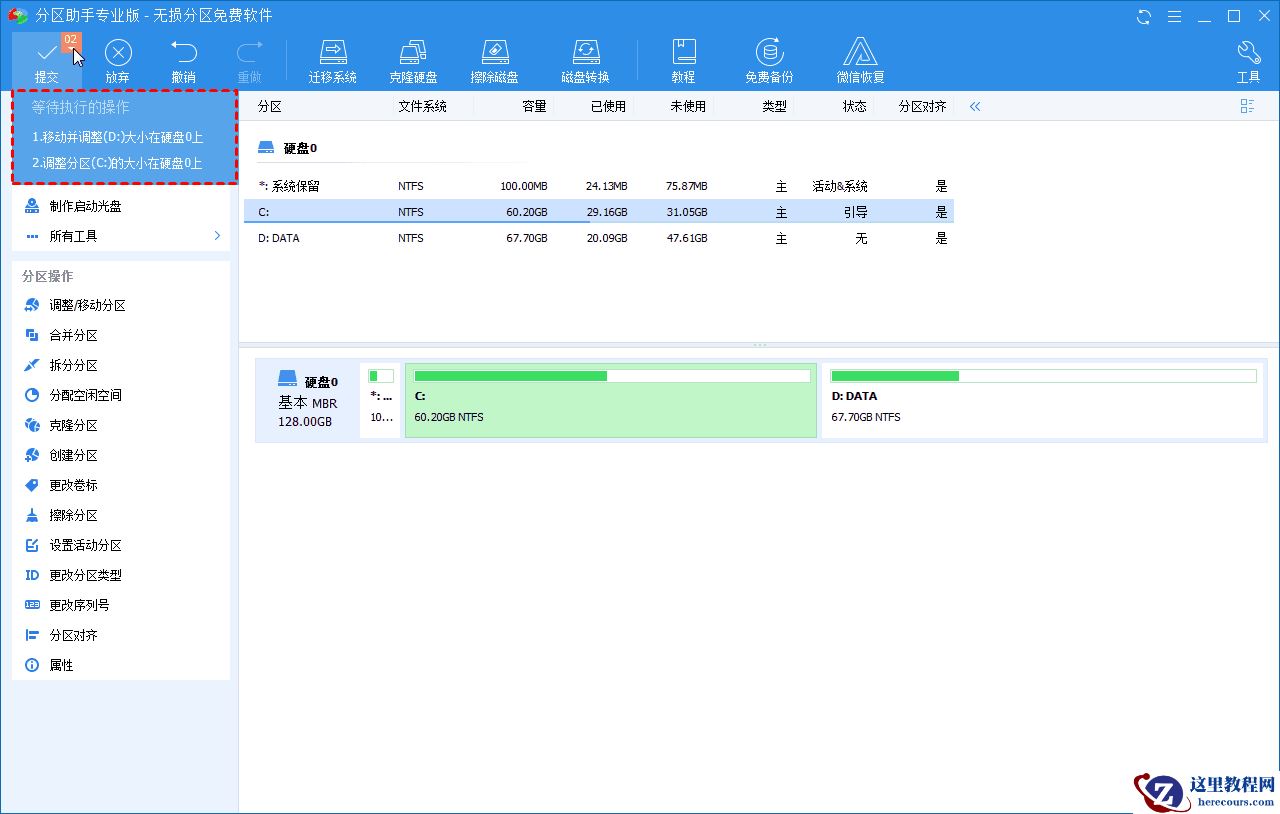Open the 迁移系统 migrate OS tool
The width and height of the screenshot is (1280, 814).
pyautogui.click(x=332, y=54)
